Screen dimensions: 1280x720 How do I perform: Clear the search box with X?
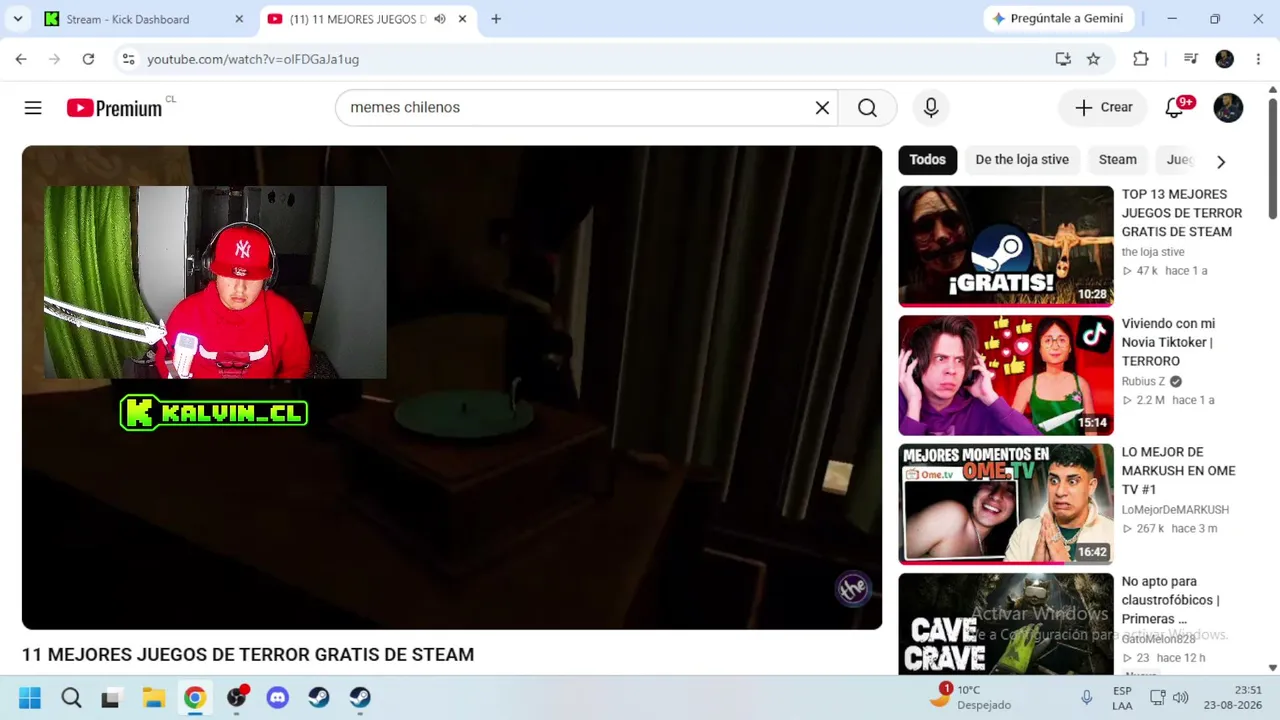click(822, 108)
